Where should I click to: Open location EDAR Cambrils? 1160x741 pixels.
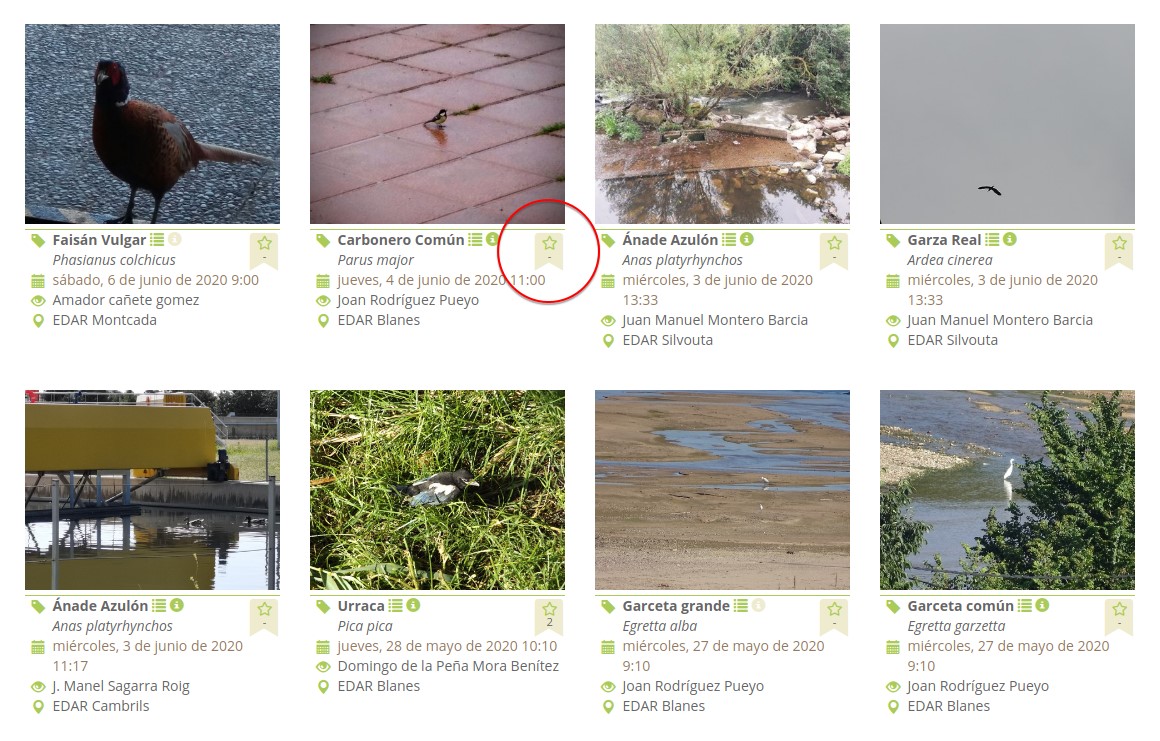pos(101,706)
